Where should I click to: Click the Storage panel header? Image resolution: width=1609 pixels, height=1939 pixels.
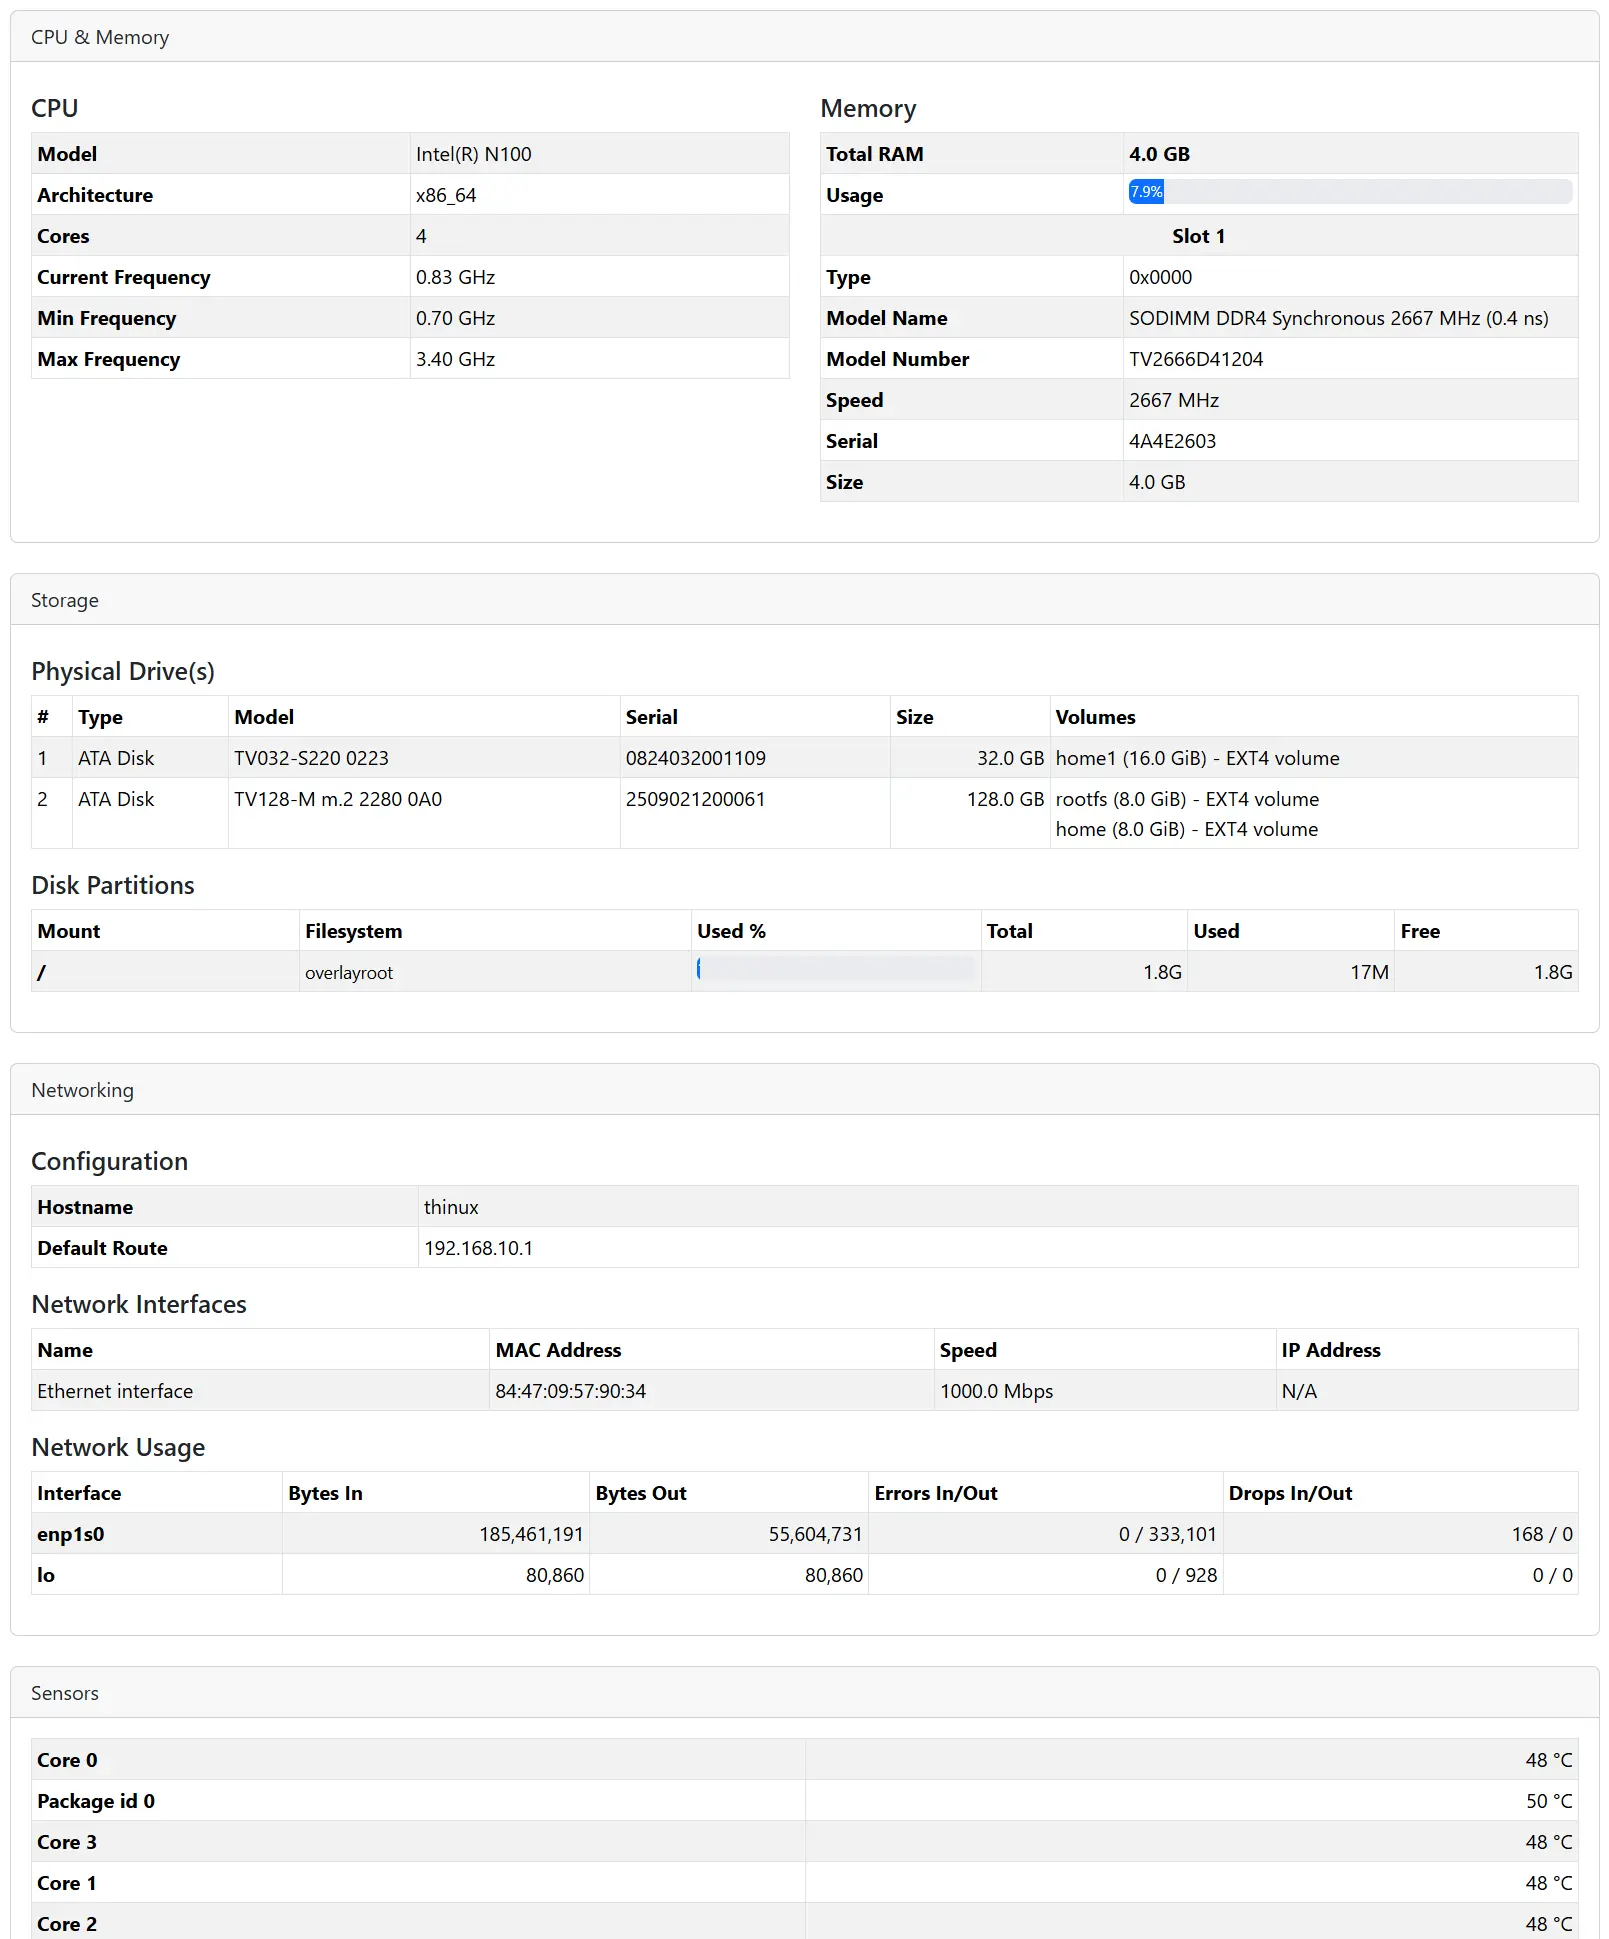[65, 600]
